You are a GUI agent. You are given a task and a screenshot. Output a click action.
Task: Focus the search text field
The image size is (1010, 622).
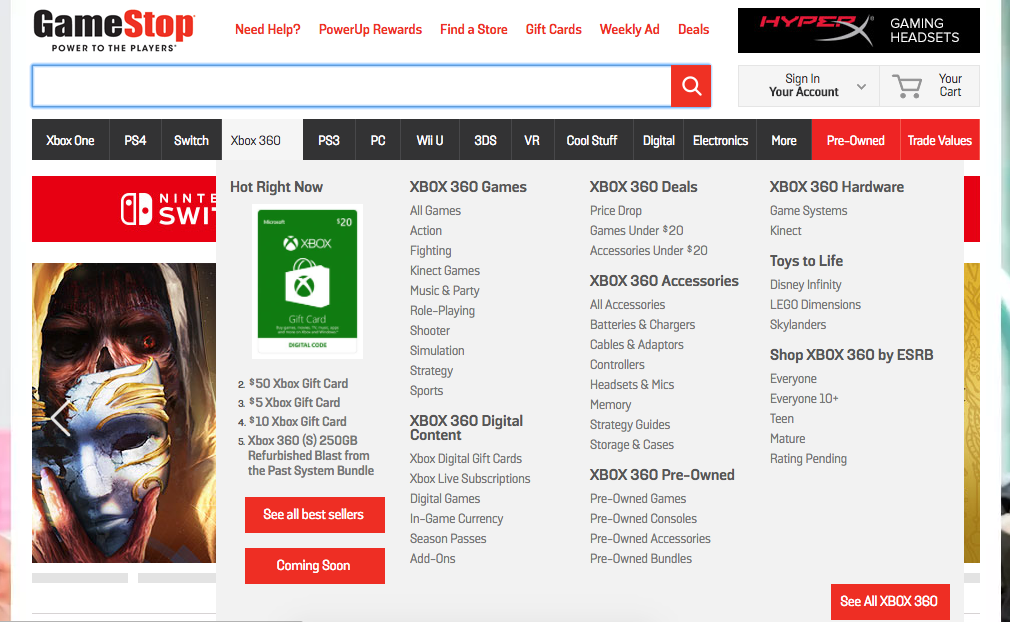[351, 86]
